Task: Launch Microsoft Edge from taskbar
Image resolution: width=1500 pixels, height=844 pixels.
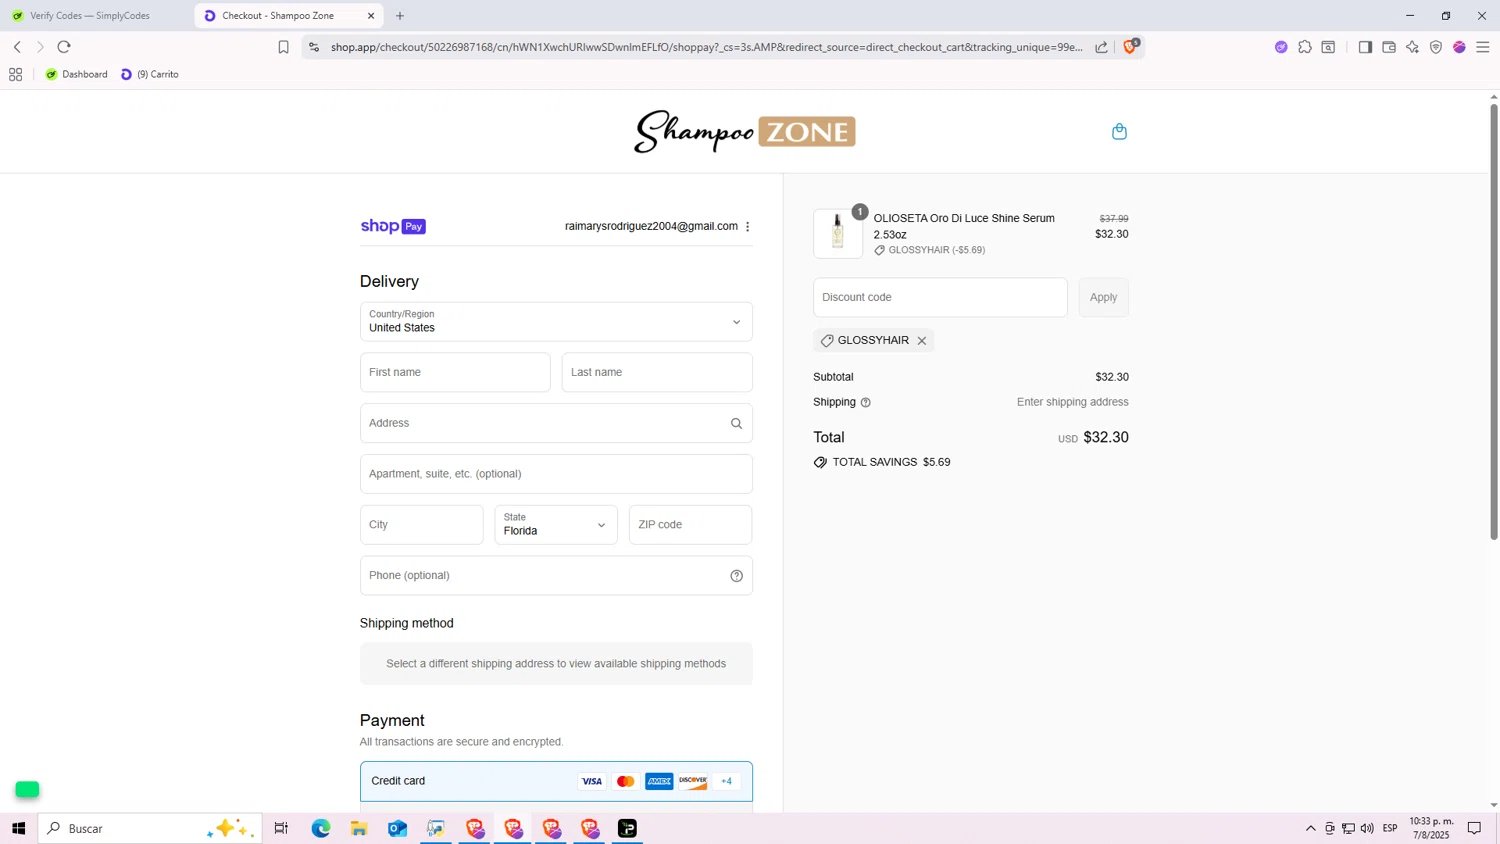Action: click(321, 828)
